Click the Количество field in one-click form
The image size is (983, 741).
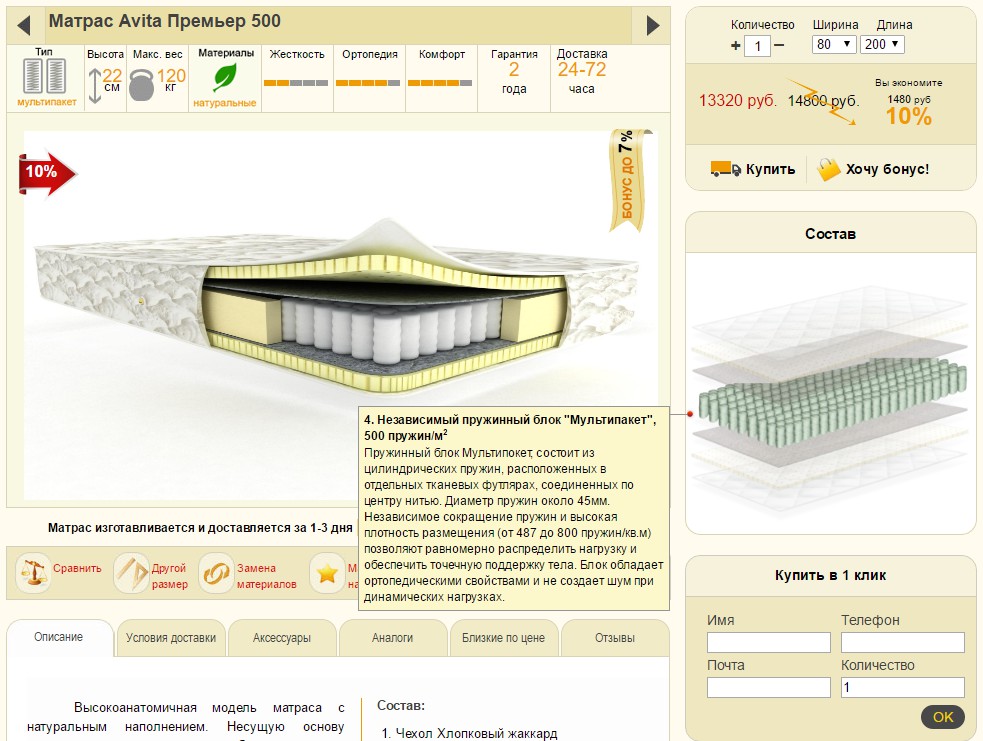click(x=902, y=687)
